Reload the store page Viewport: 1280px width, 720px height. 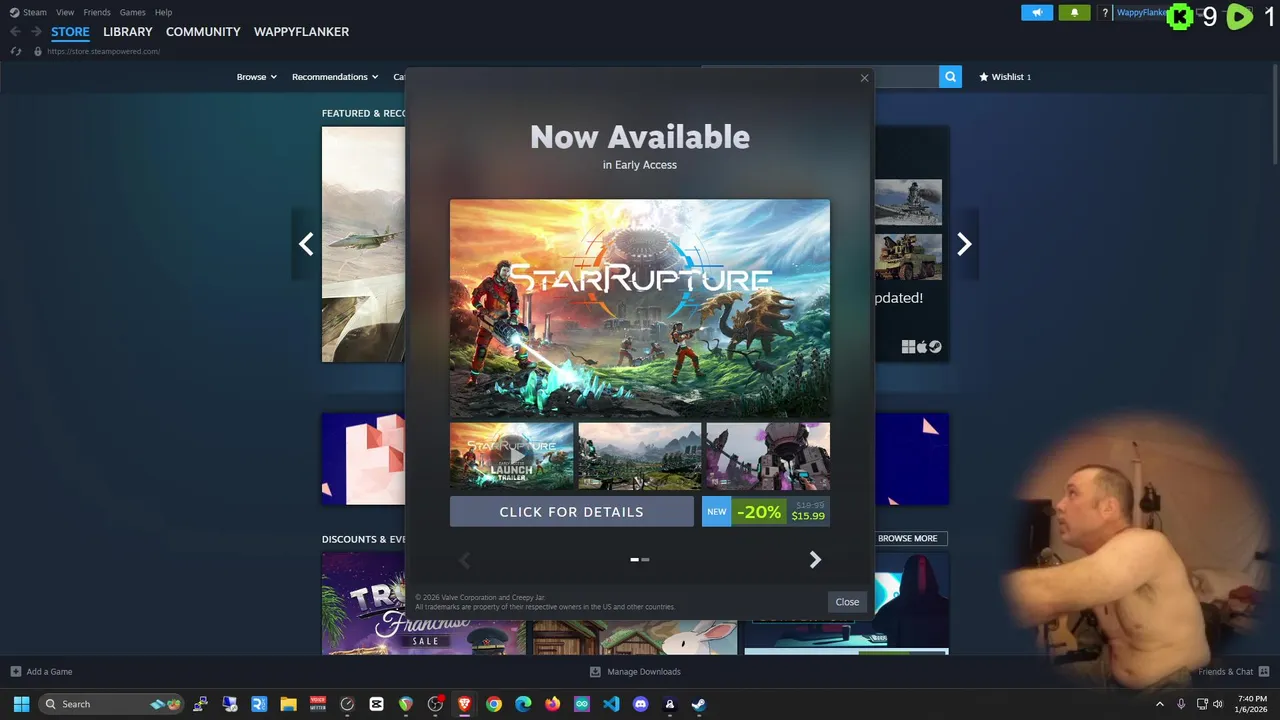[x=15, y=51]
